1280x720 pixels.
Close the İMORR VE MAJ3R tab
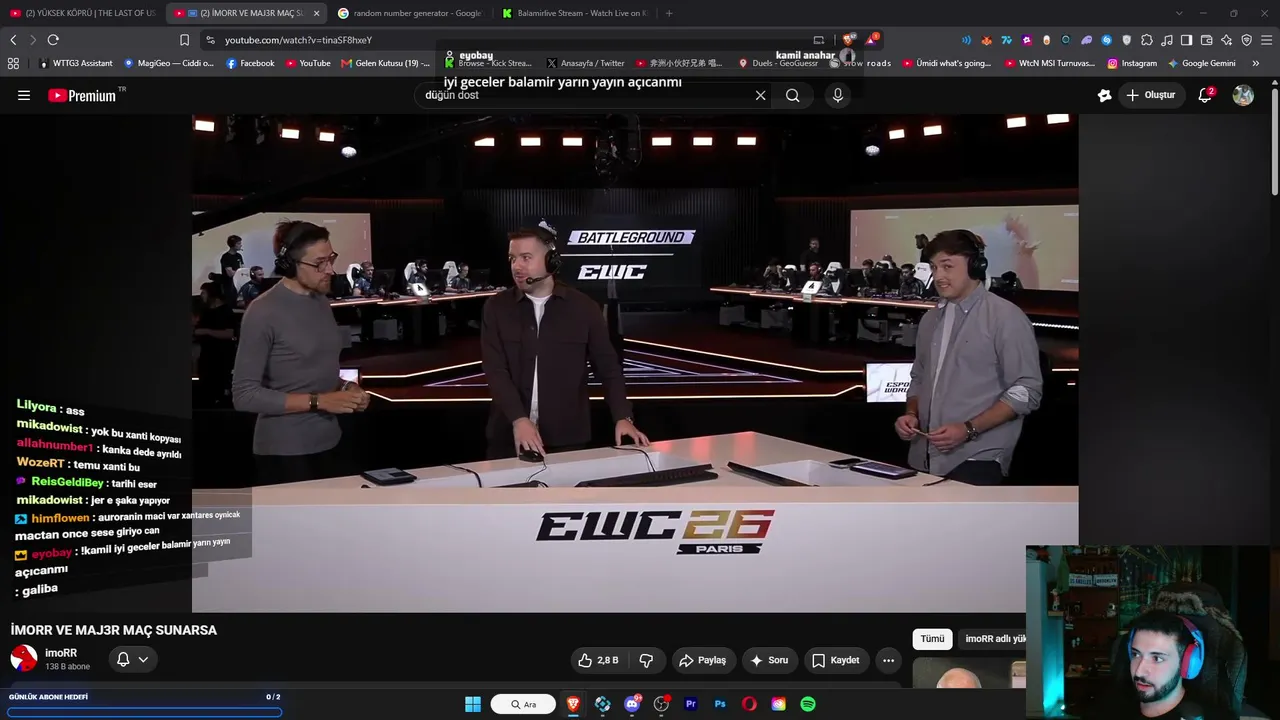click(x=316, y=13)
